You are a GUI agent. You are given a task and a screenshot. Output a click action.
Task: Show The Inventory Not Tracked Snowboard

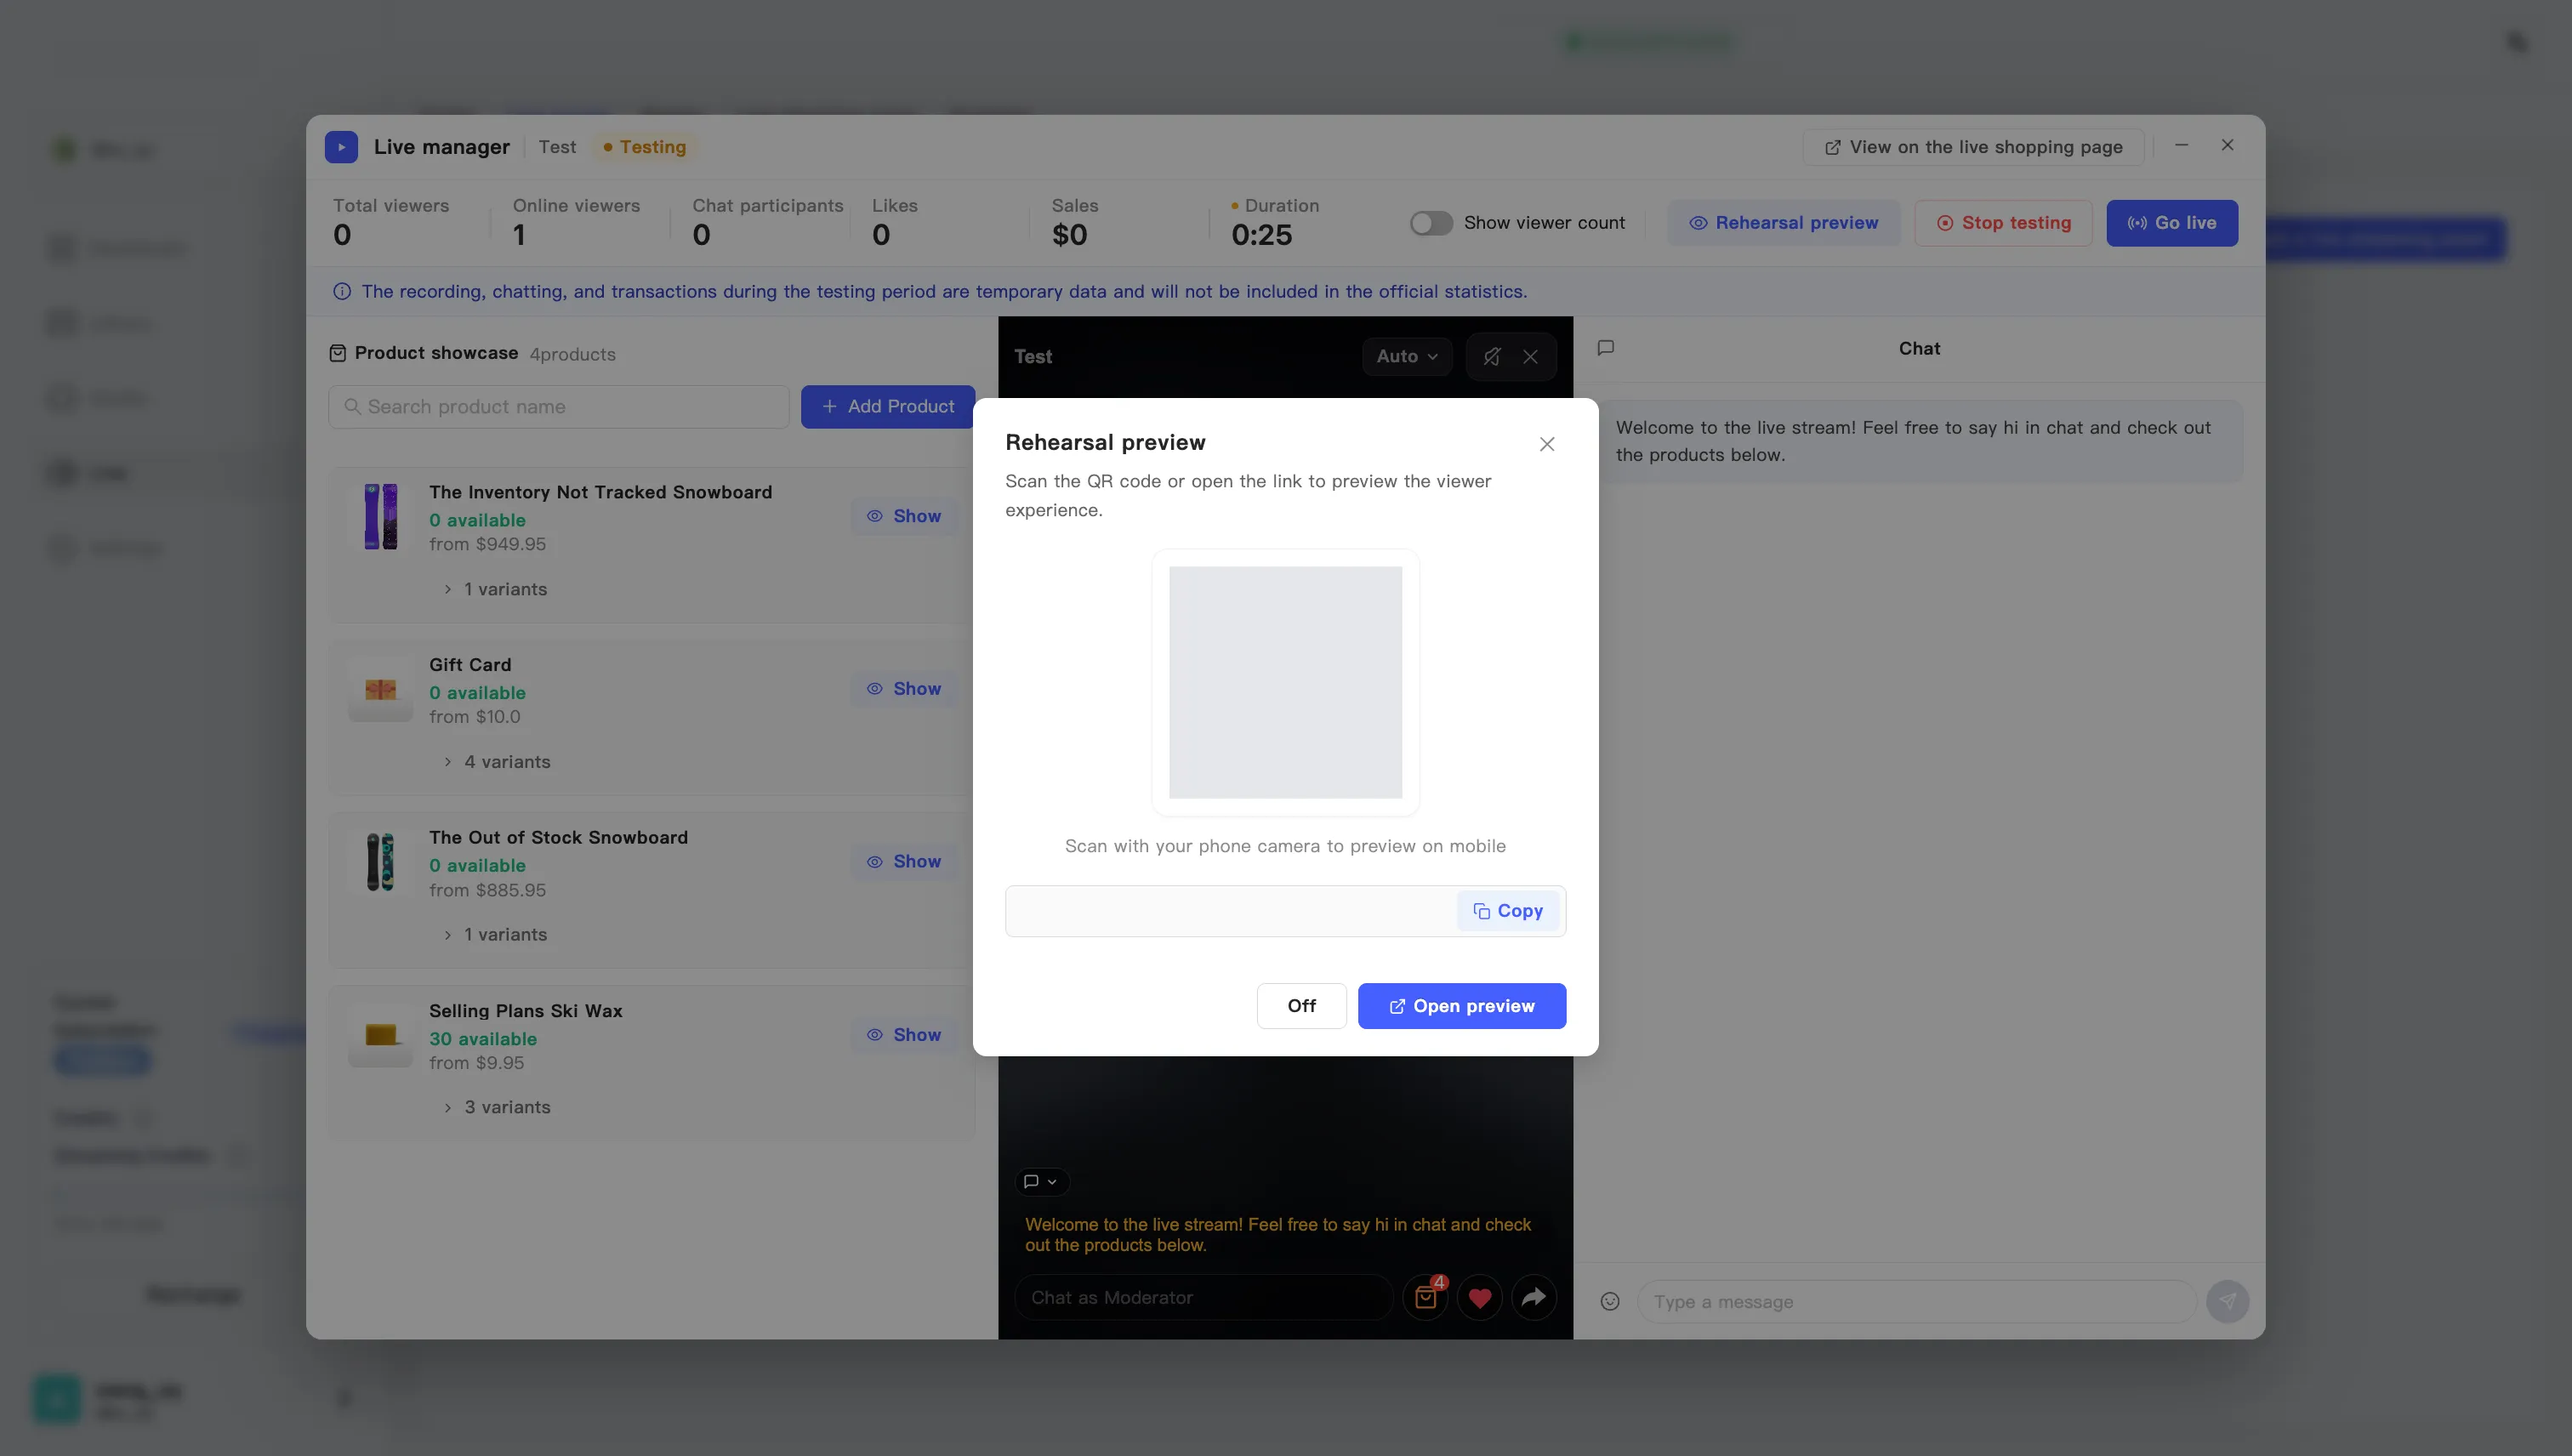click(x=903, y=516)
